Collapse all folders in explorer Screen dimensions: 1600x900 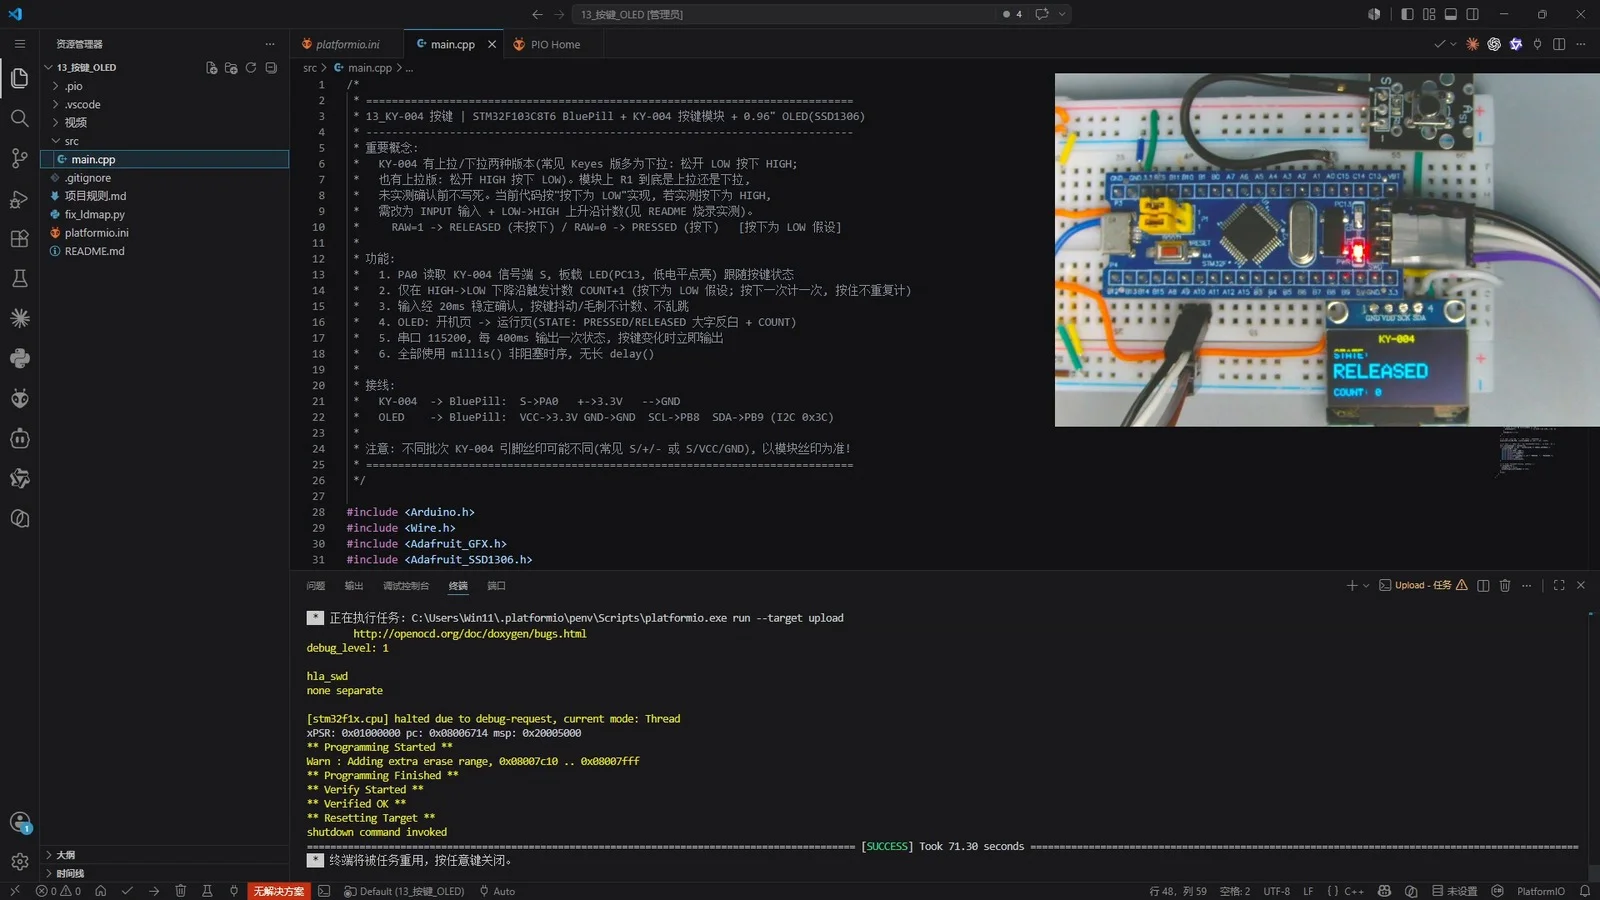[271, 68]
